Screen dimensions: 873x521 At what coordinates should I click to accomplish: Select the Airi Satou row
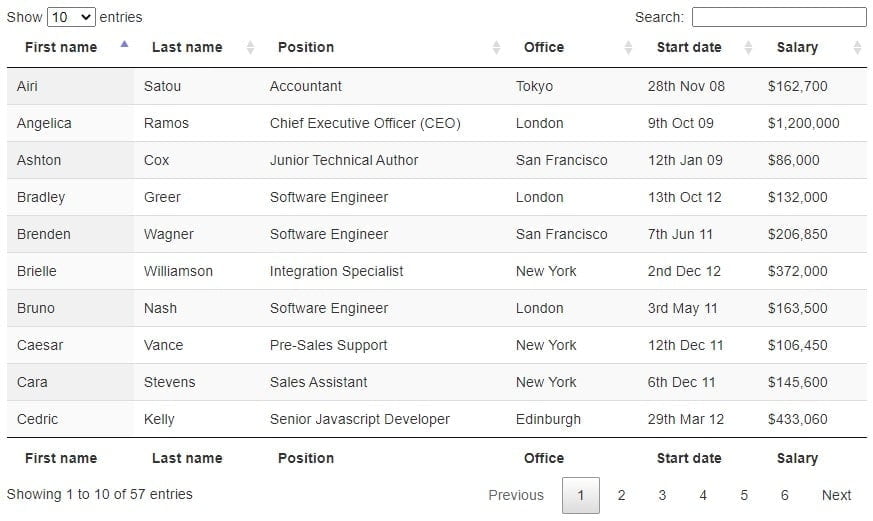point(436,86)
